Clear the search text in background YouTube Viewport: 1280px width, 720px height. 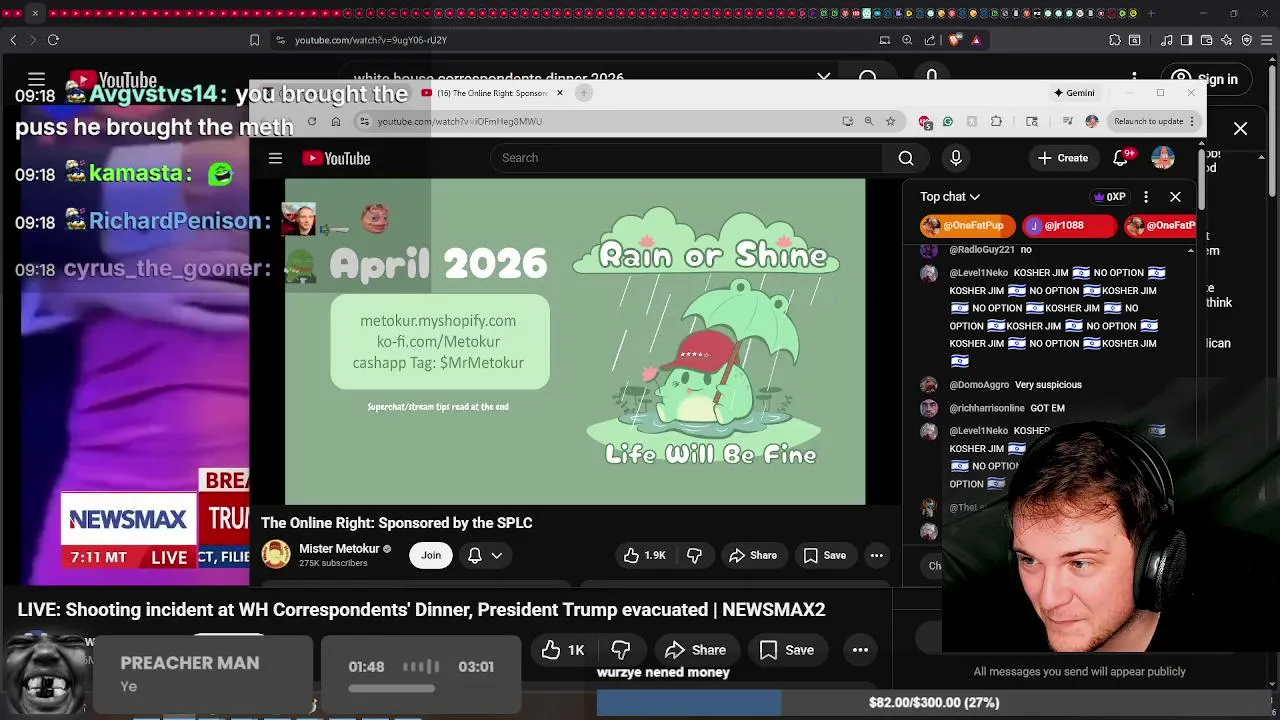coord(824,78)
